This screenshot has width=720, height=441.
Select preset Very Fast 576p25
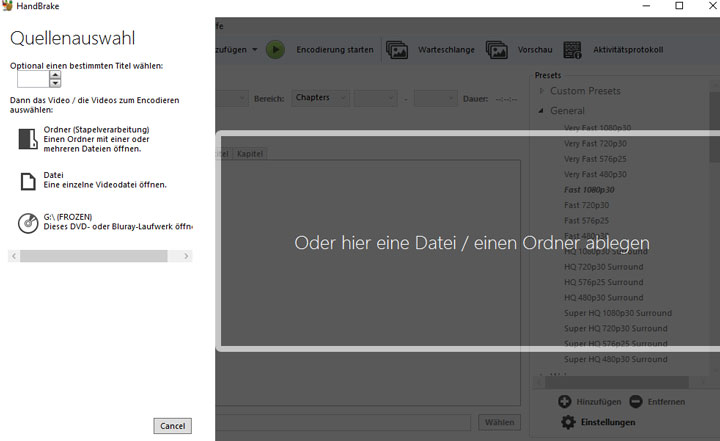(x=595, y=159)
